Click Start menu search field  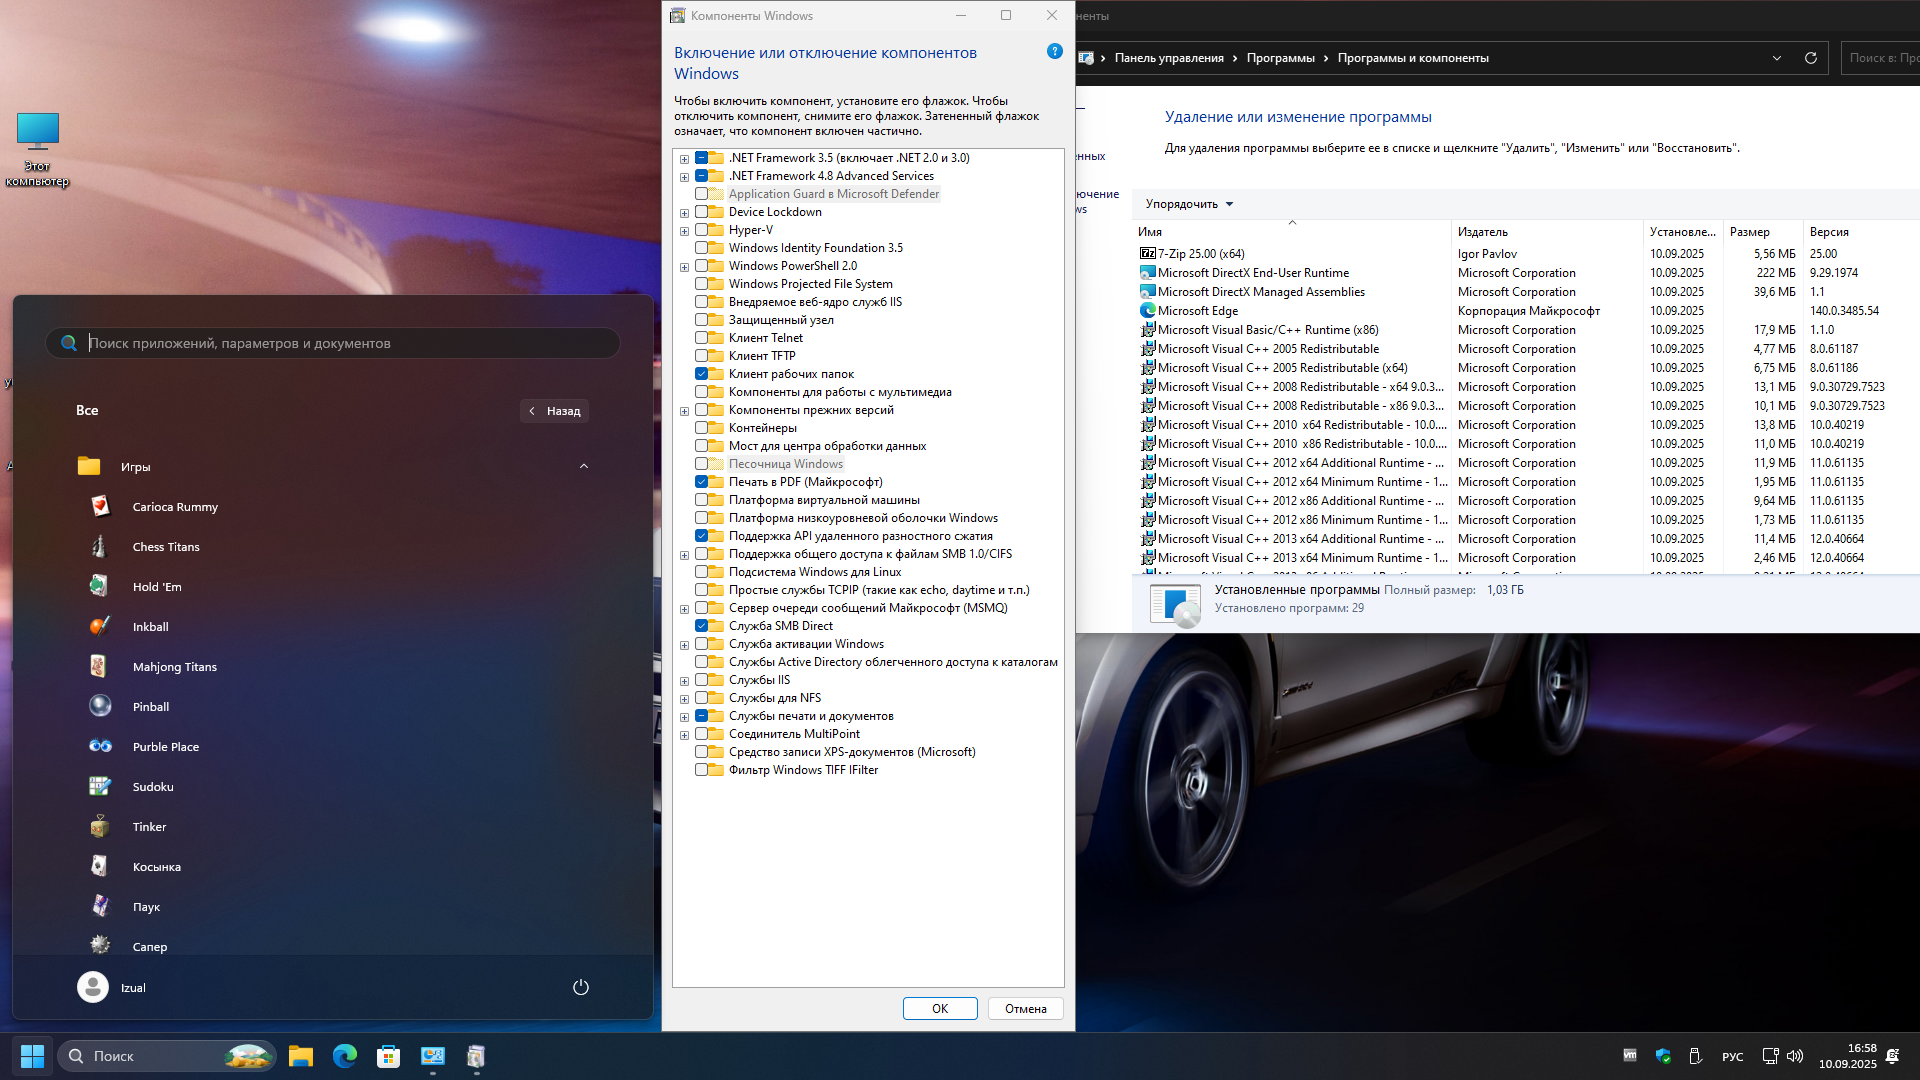coord(333,343)
